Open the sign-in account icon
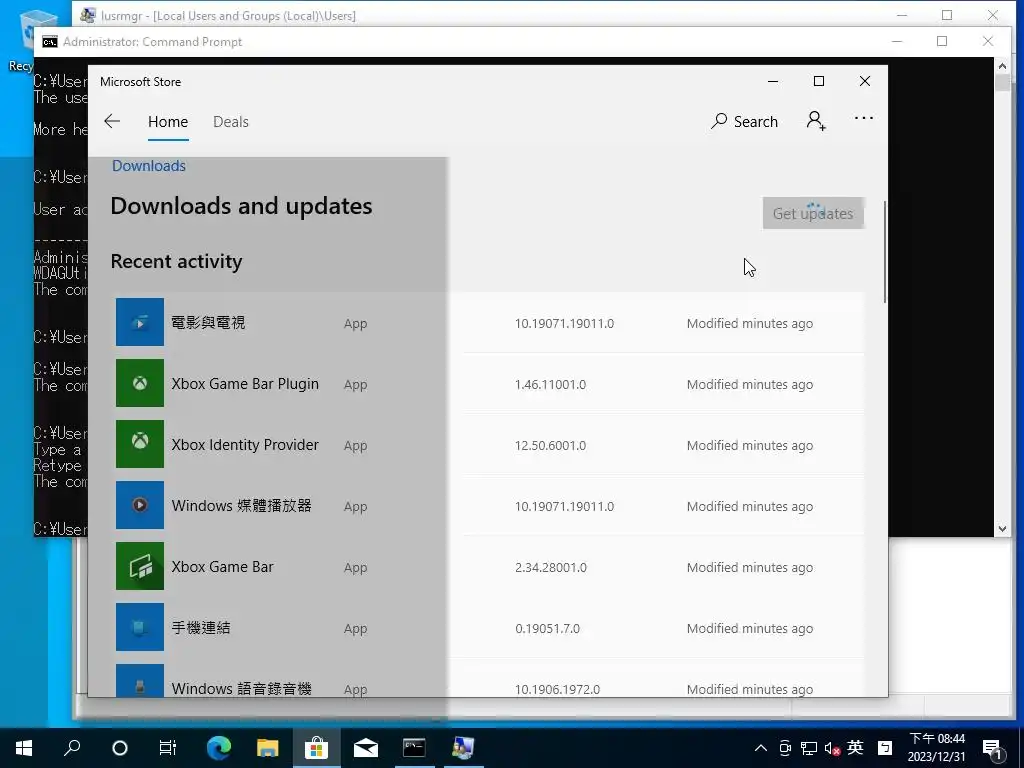The image size is (1024, 768). tap(816, 121)
